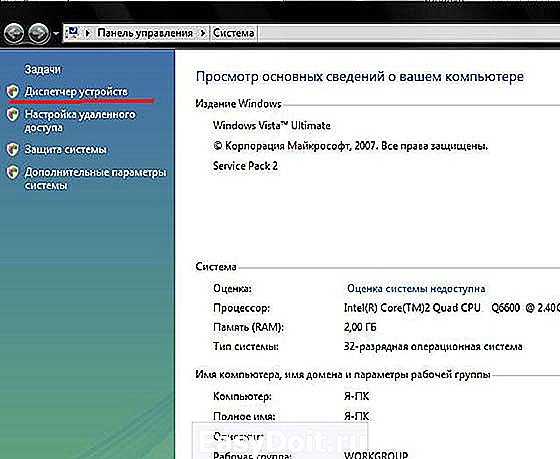560x459 pixels.
Task: Click shield icon beside Настройка удаленного доступа
Action: [12, 115]
